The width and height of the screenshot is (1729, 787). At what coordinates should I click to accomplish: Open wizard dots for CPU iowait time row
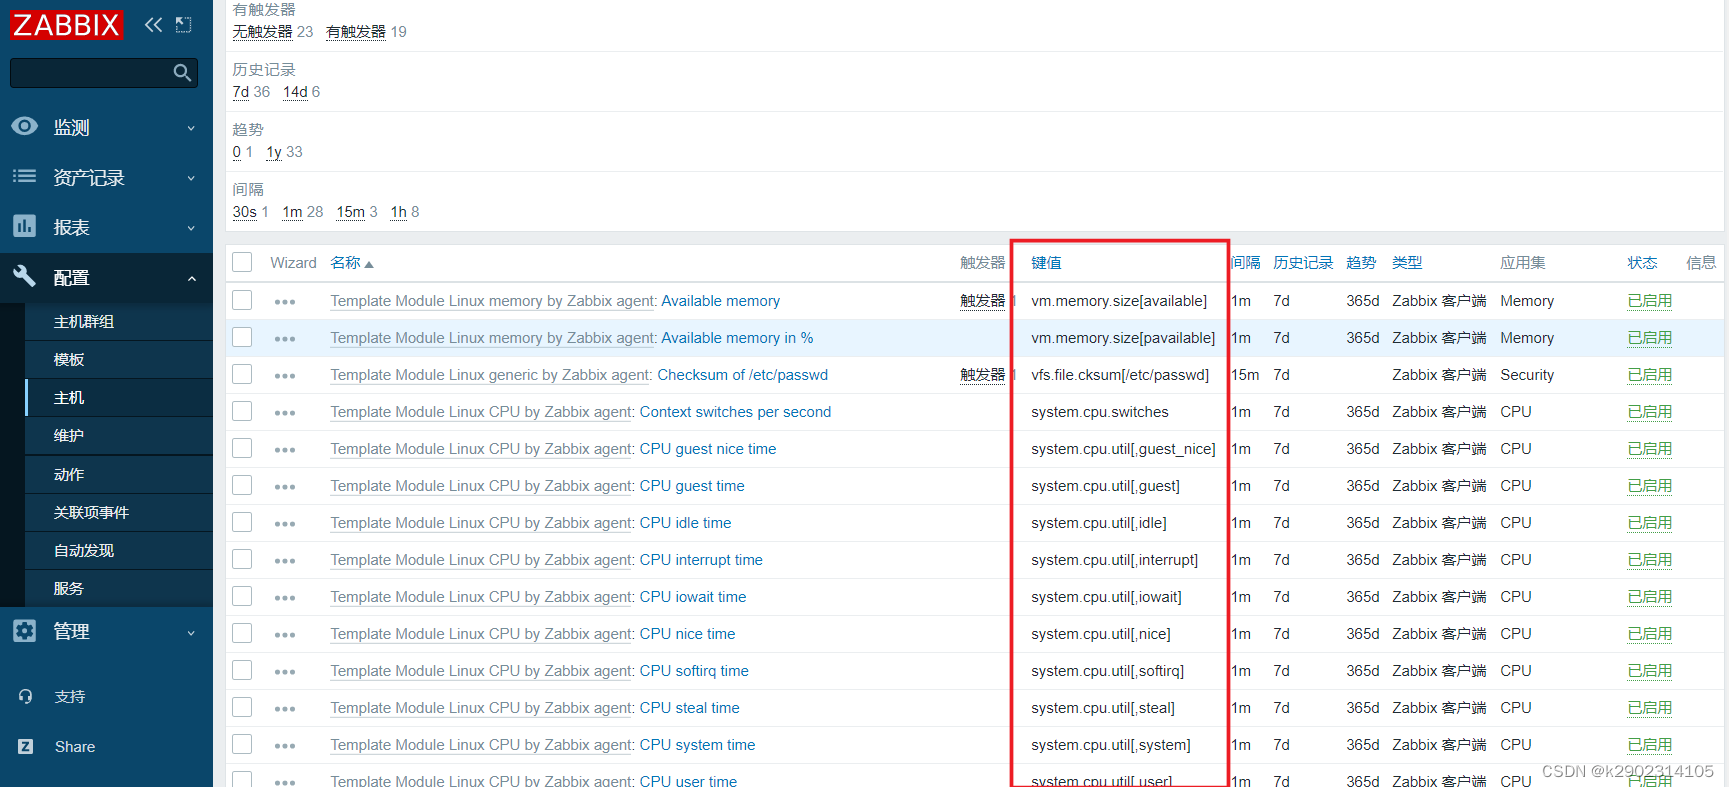point(285,598)
